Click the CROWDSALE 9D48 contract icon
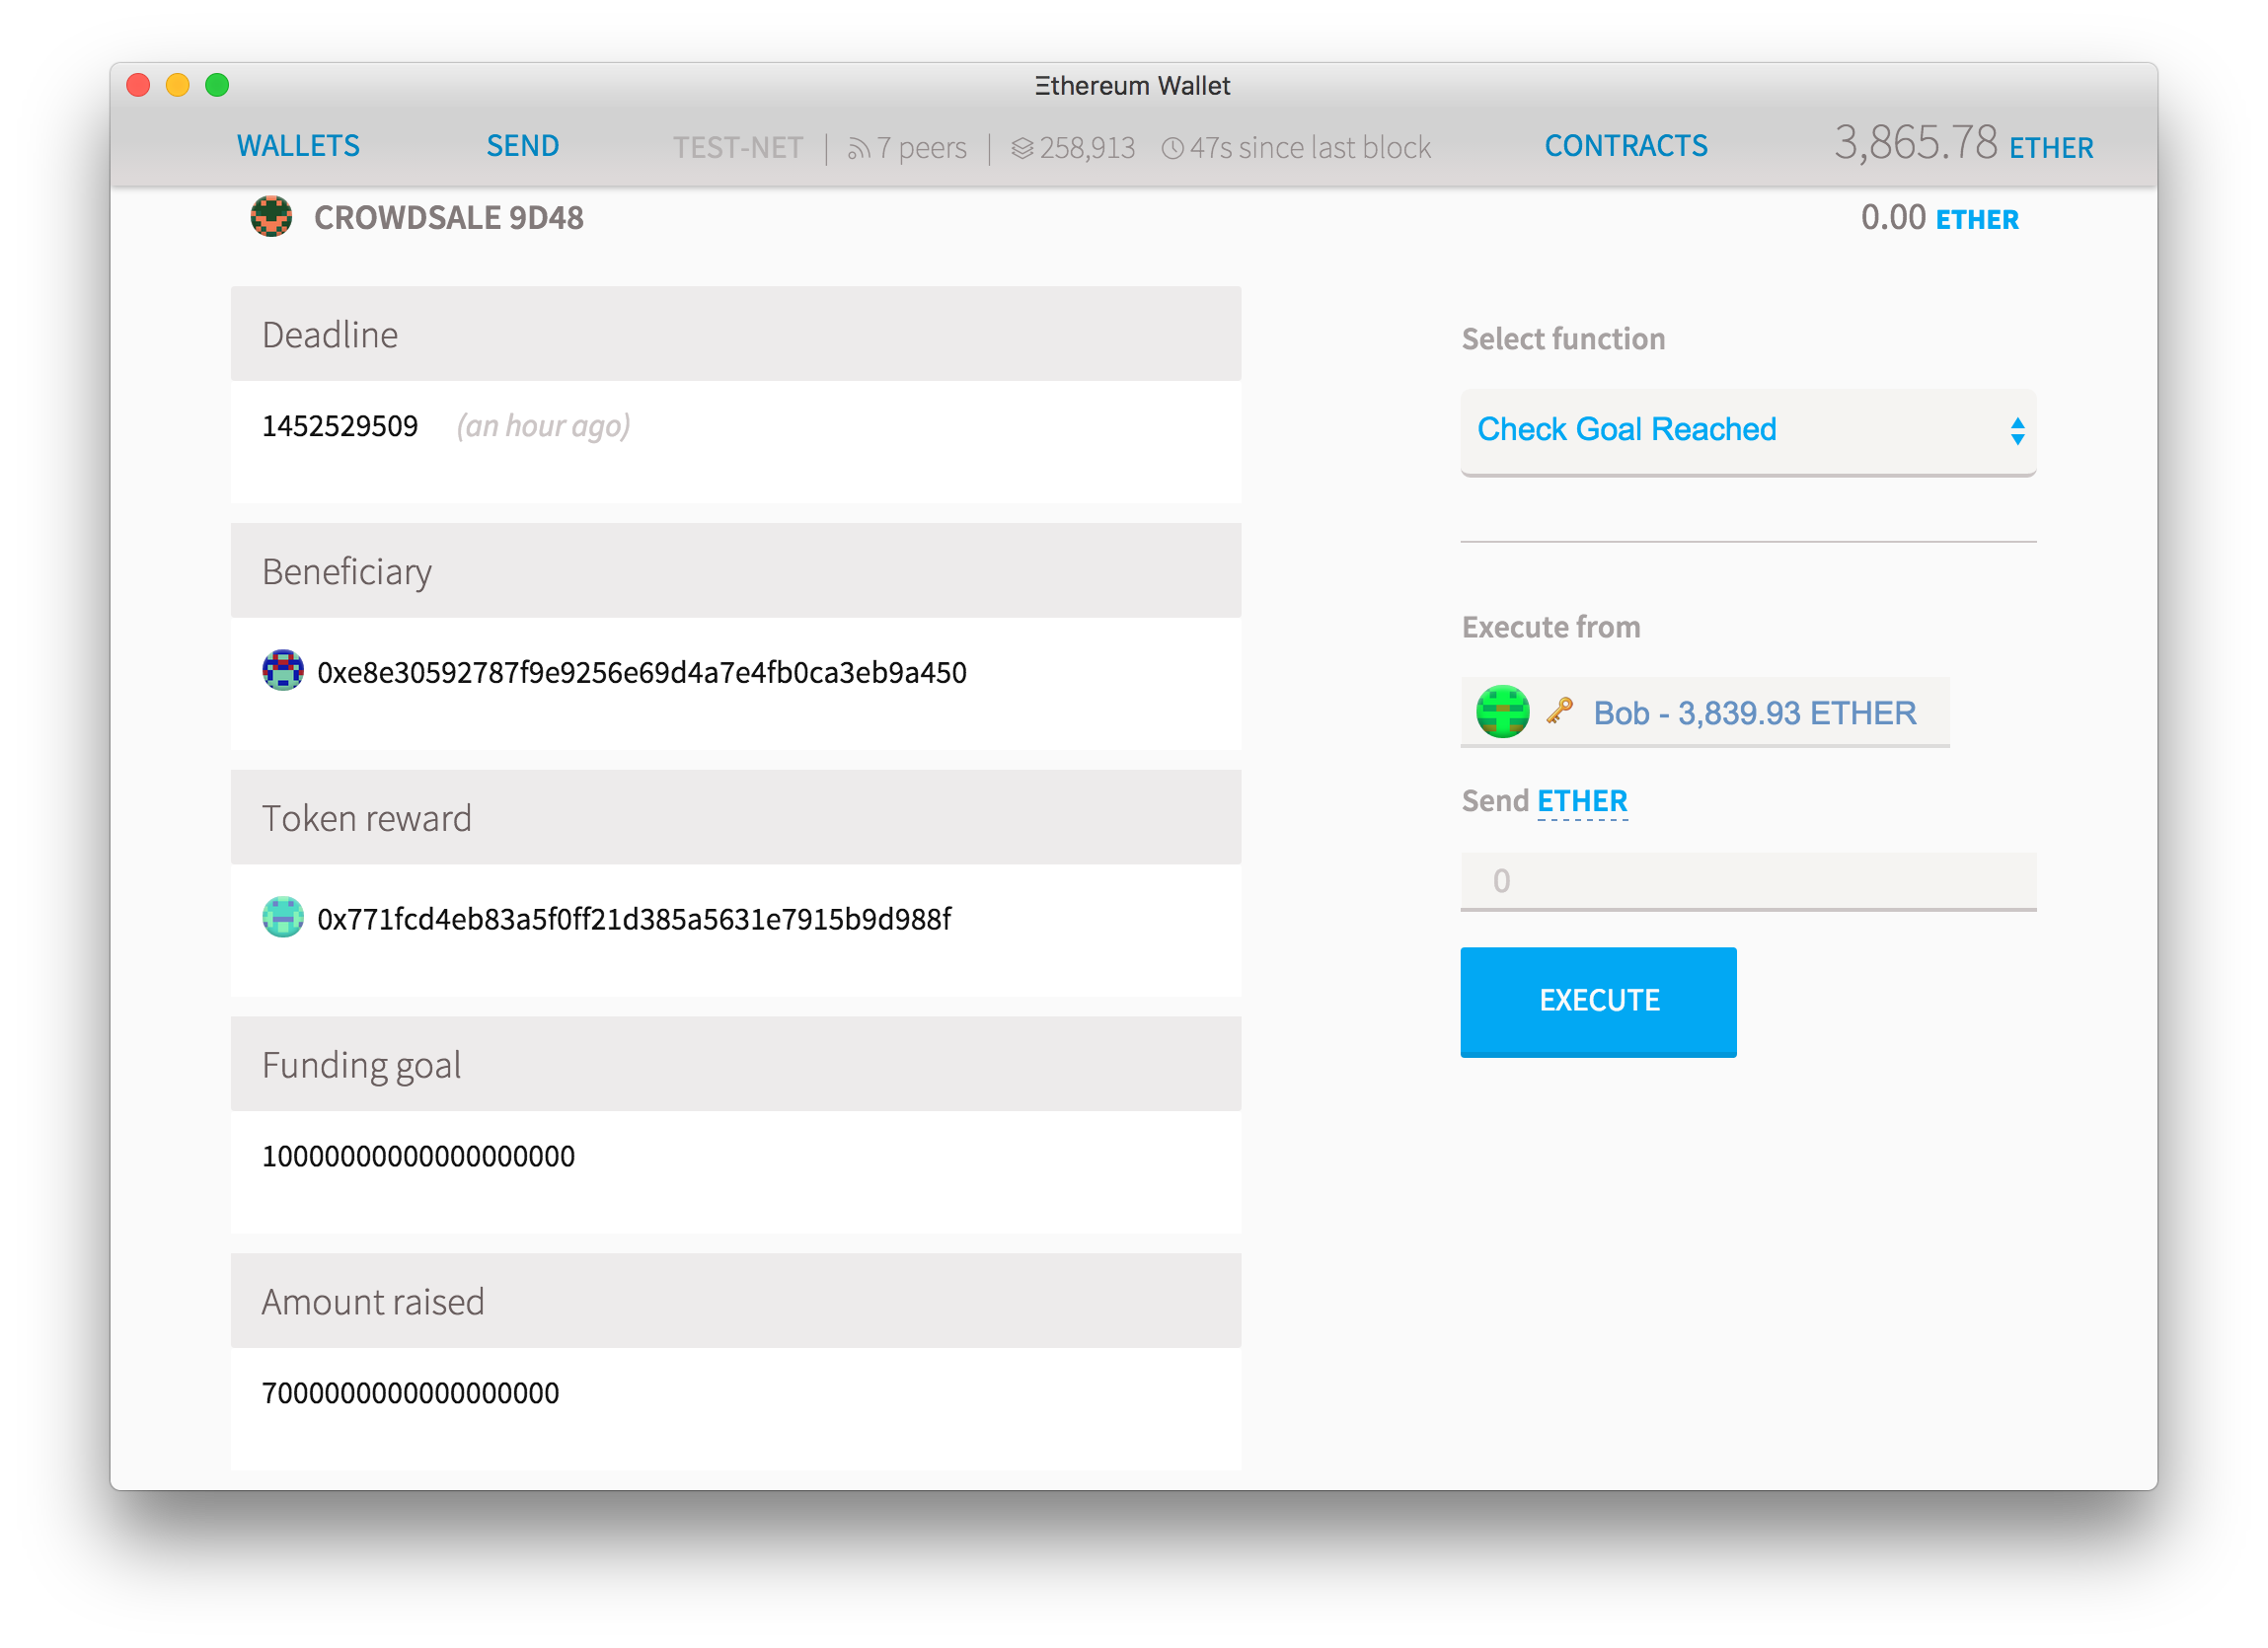 point(269,216)
